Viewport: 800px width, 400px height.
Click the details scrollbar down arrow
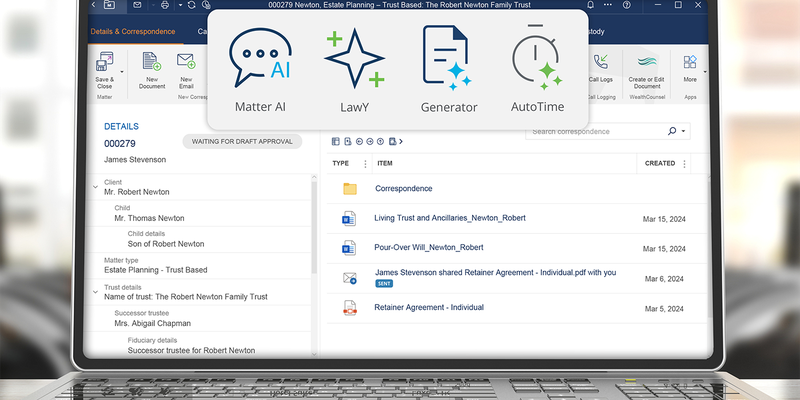[x=314, y=354]
